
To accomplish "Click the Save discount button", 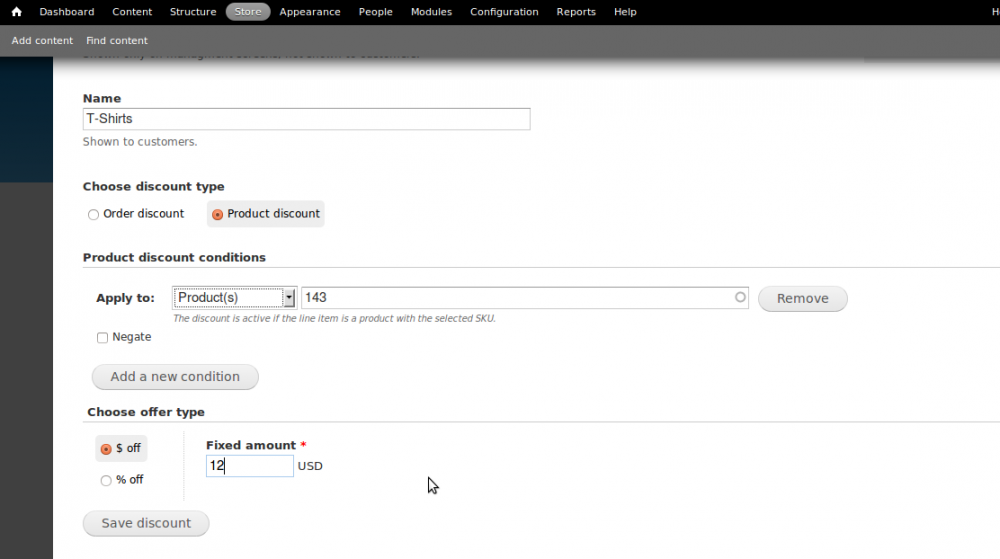I will click(x=146, y=523).
